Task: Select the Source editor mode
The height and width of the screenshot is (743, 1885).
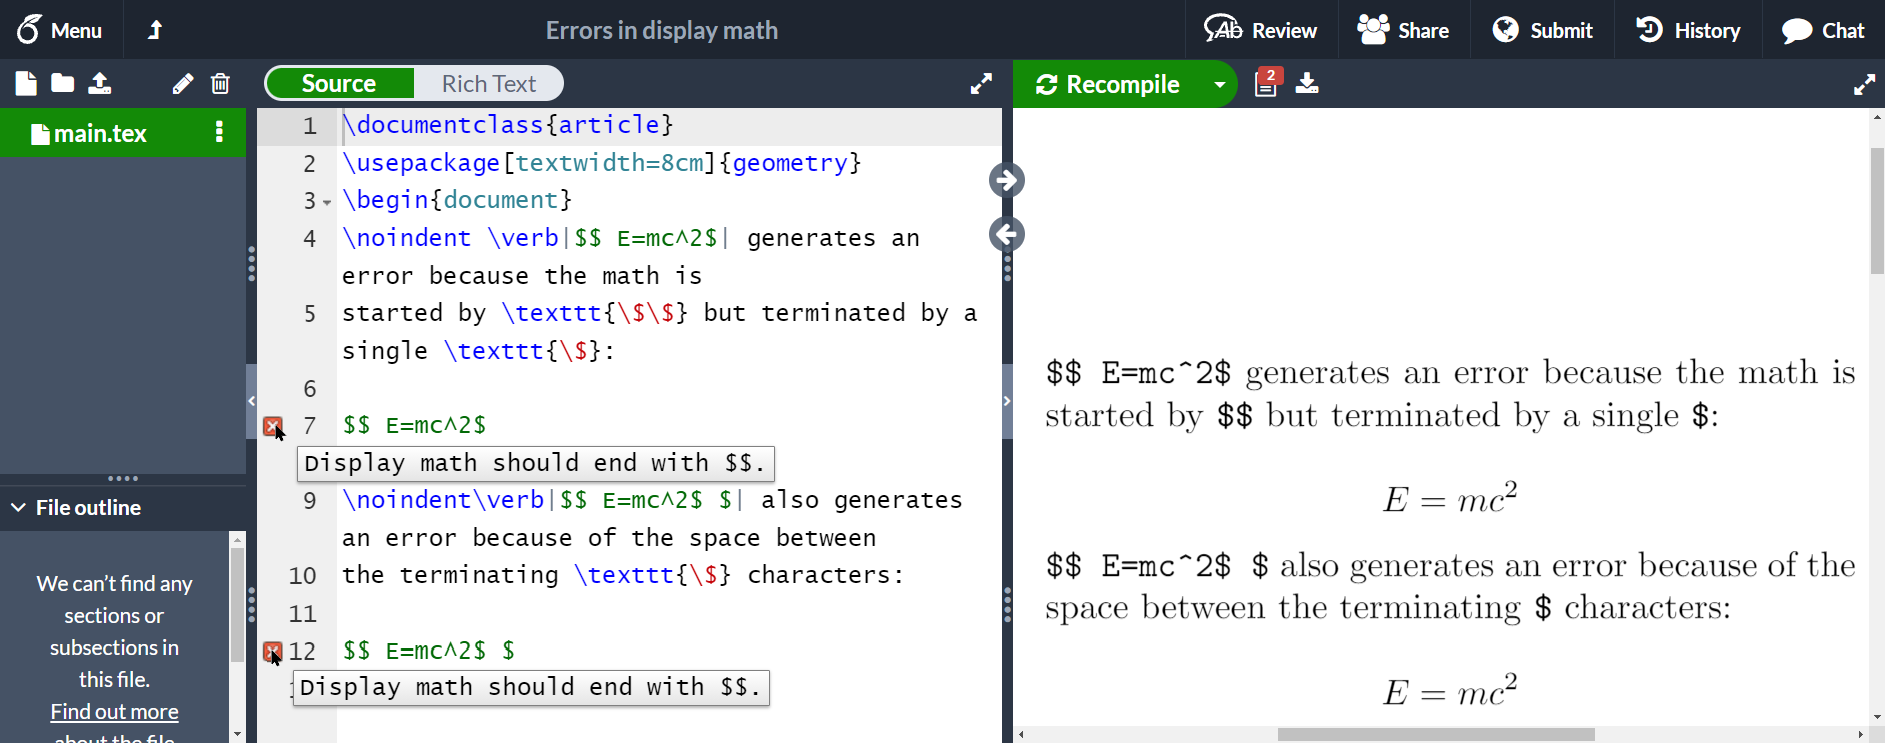Action: tap(340, 84)
